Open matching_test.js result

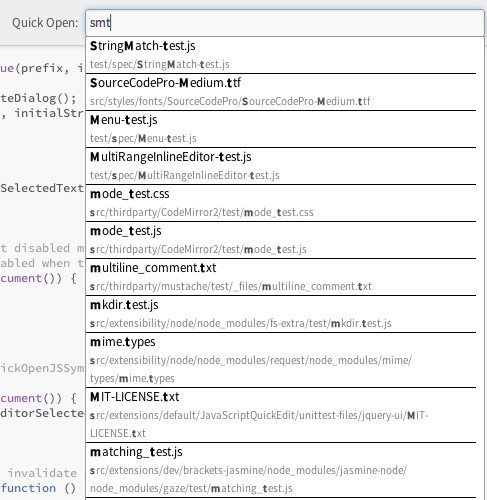281,470
